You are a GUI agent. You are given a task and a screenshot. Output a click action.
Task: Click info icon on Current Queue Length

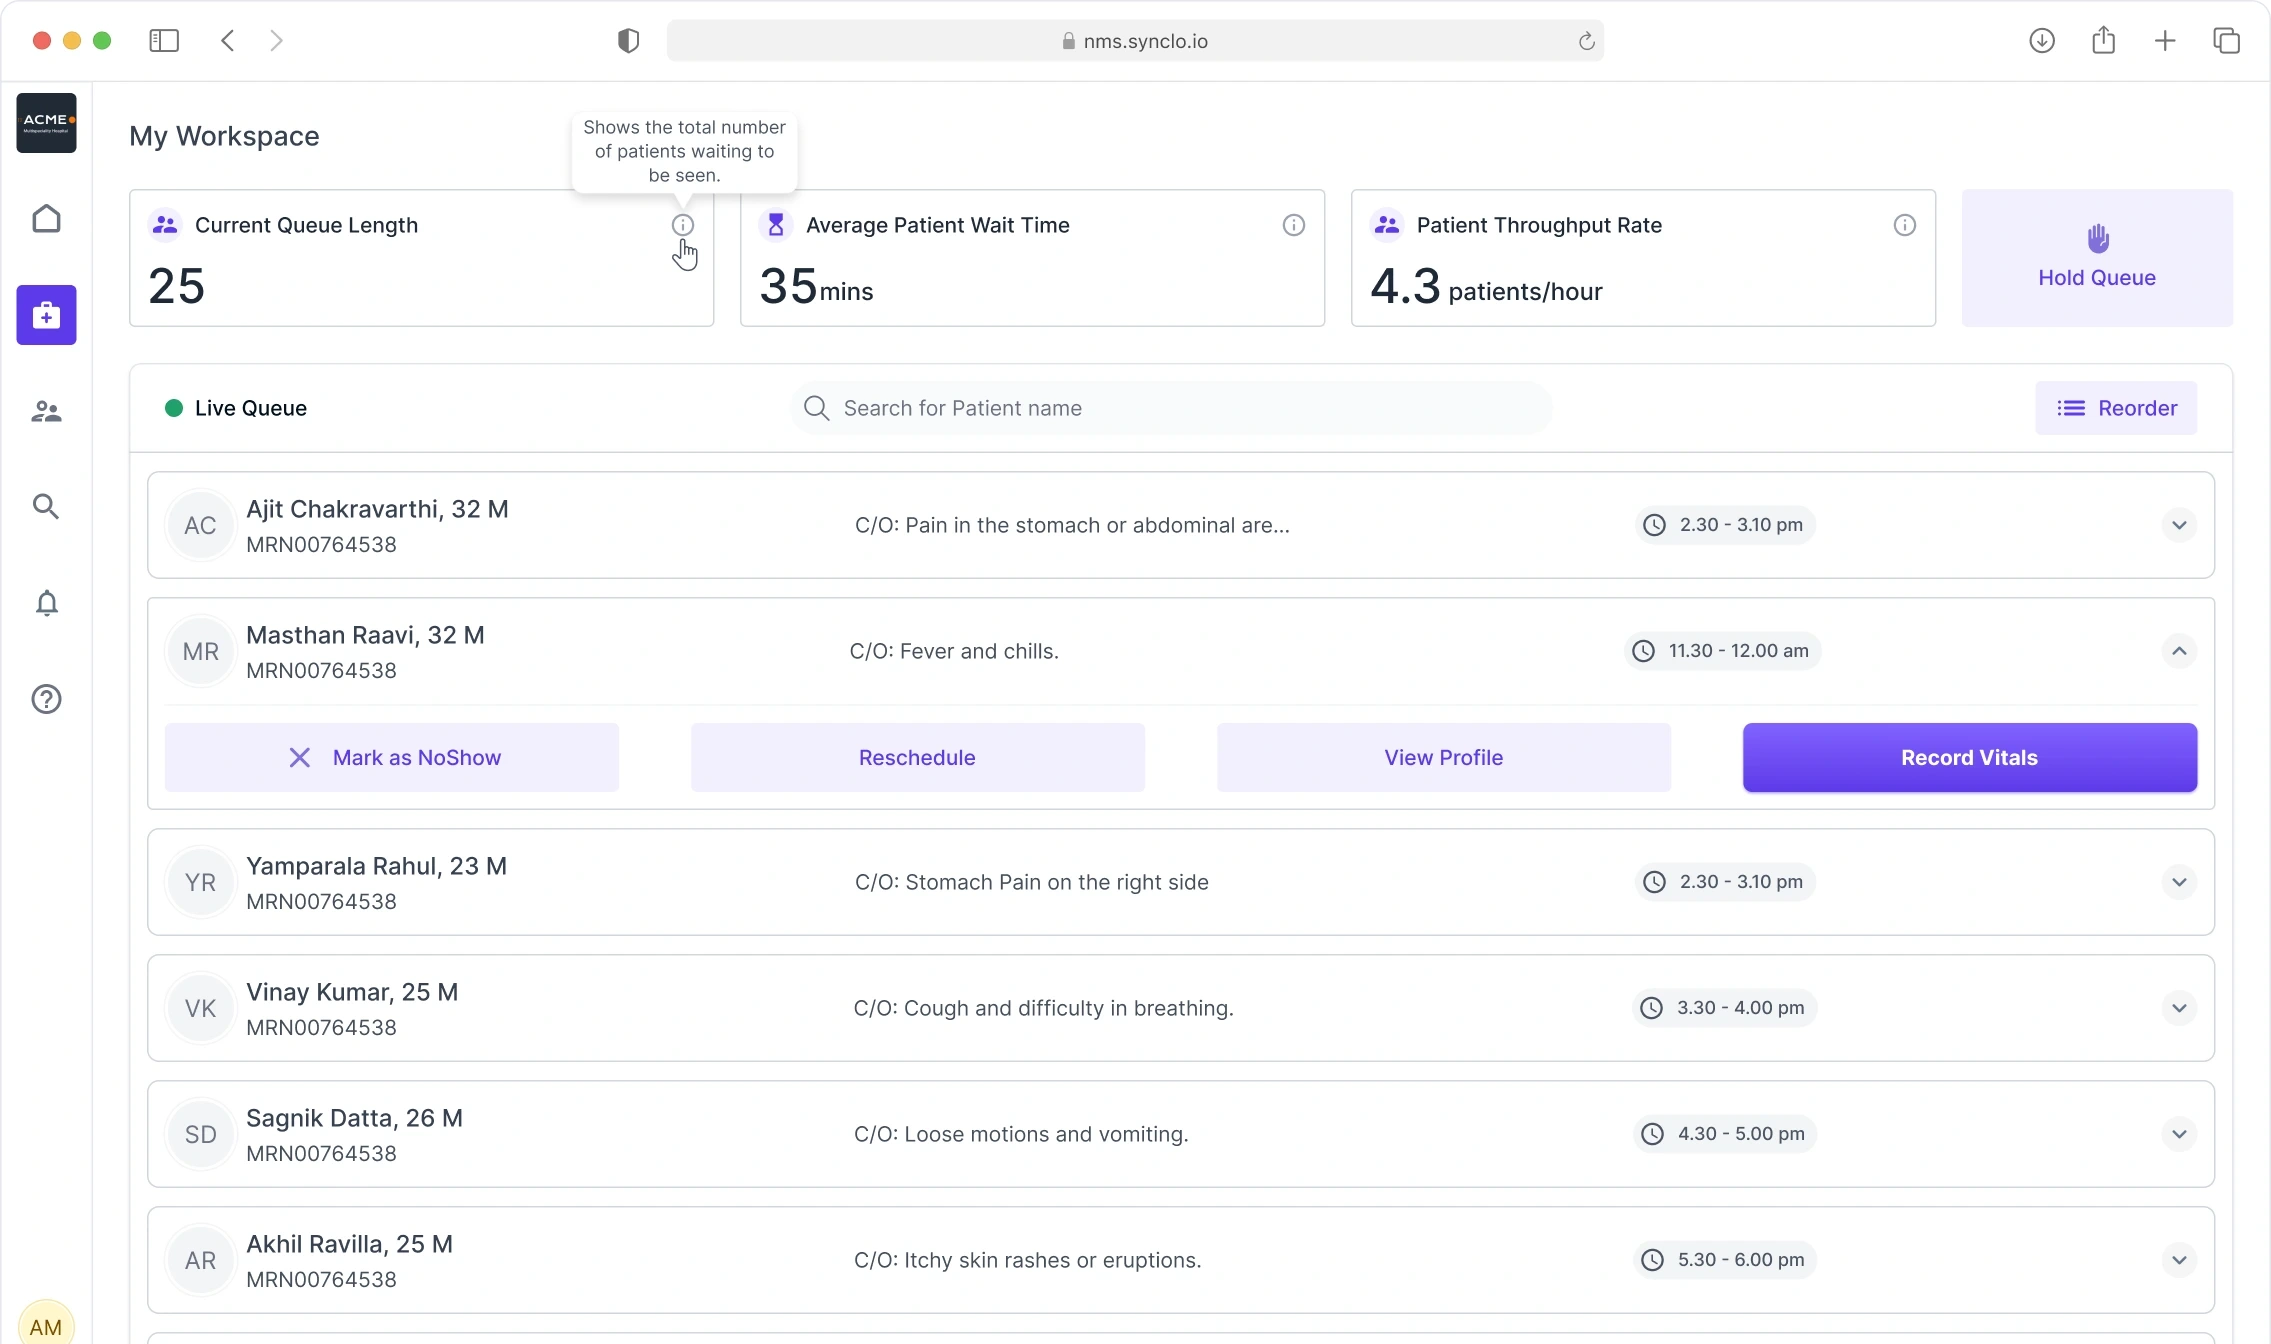(683, 225)
